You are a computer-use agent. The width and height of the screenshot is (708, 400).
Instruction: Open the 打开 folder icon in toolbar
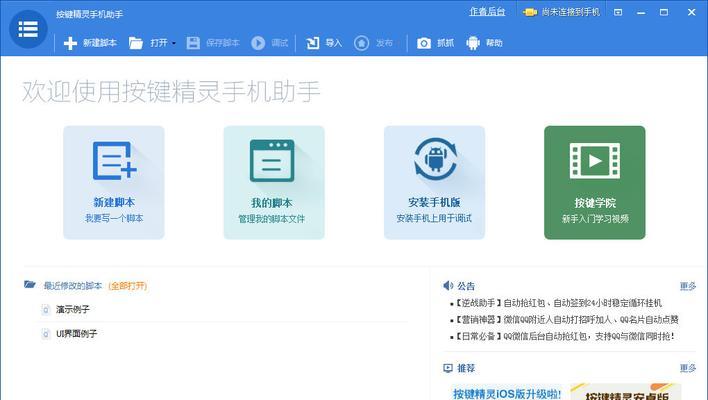[135, 43]
